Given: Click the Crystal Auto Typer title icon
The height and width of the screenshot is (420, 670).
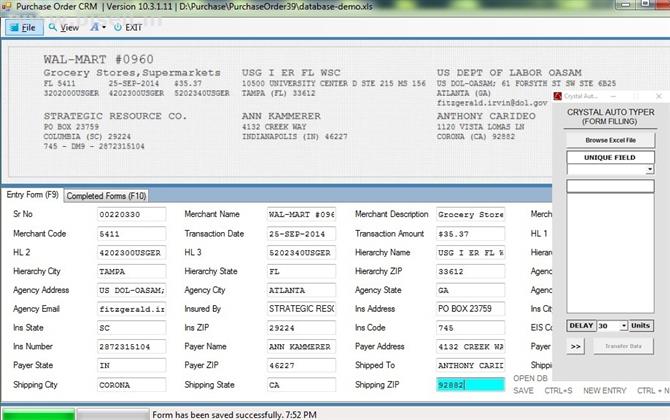Looking at the screenshot, I should point(557,96).
